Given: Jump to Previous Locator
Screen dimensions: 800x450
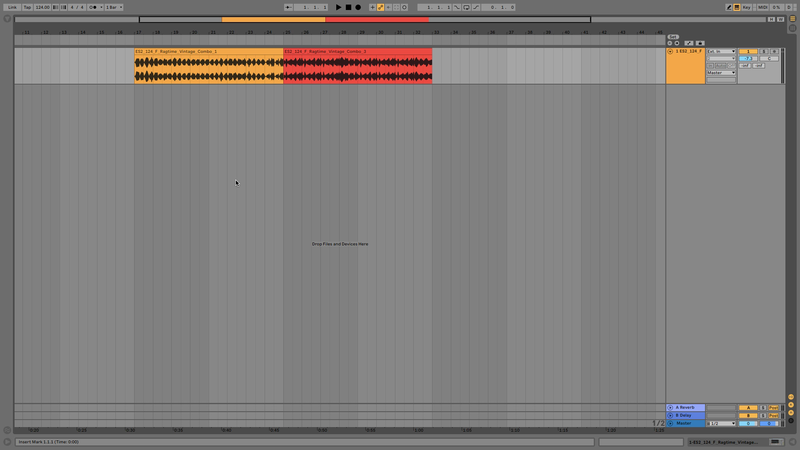Looking at the screenshot, I should coord(670,43).
